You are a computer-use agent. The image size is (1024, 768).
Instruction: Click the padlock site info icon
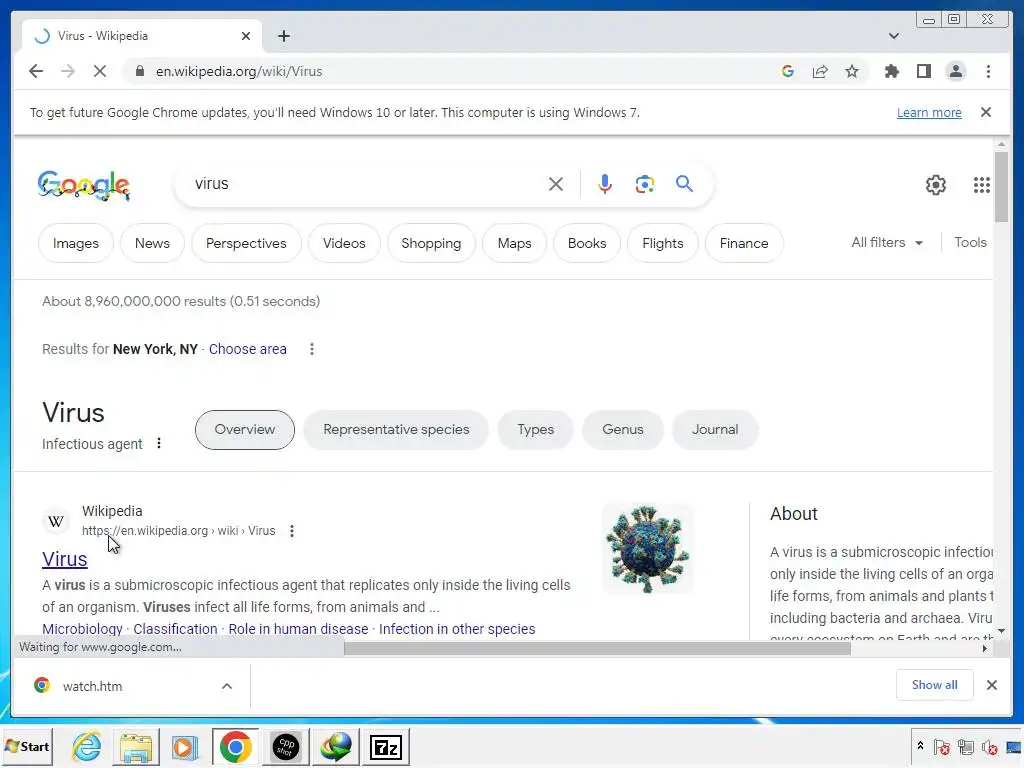pyautogui.click(x=140, y=71)
